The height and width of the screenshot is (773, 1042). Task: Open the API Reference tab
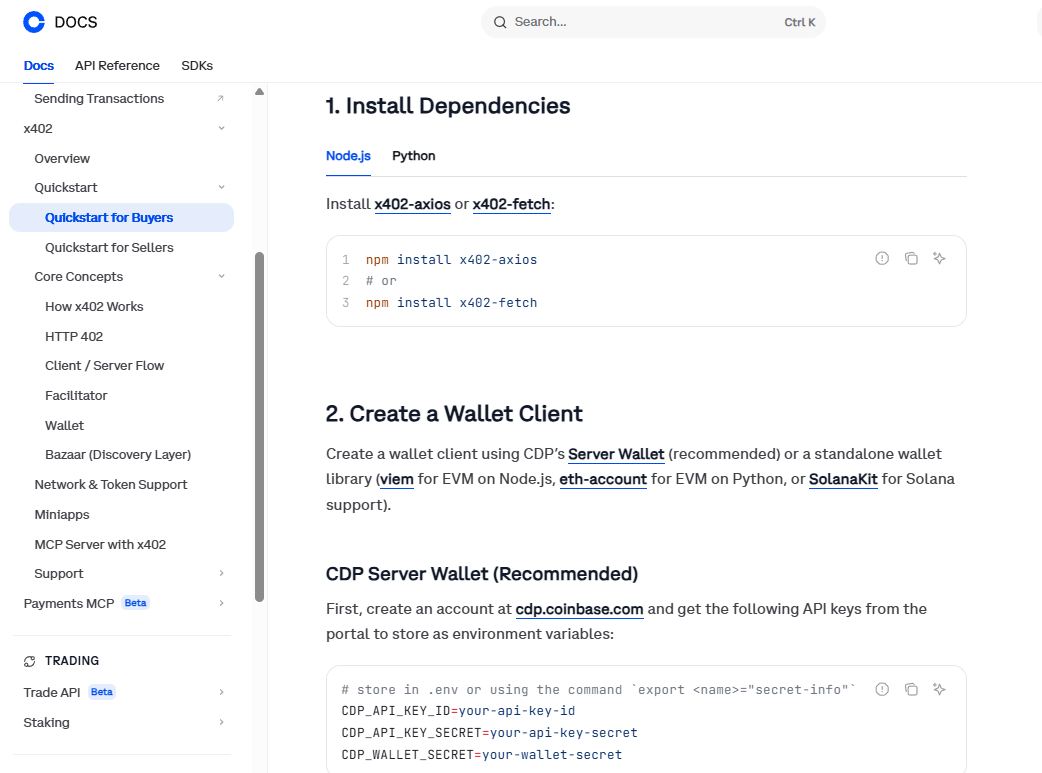(x=117, y=66)
